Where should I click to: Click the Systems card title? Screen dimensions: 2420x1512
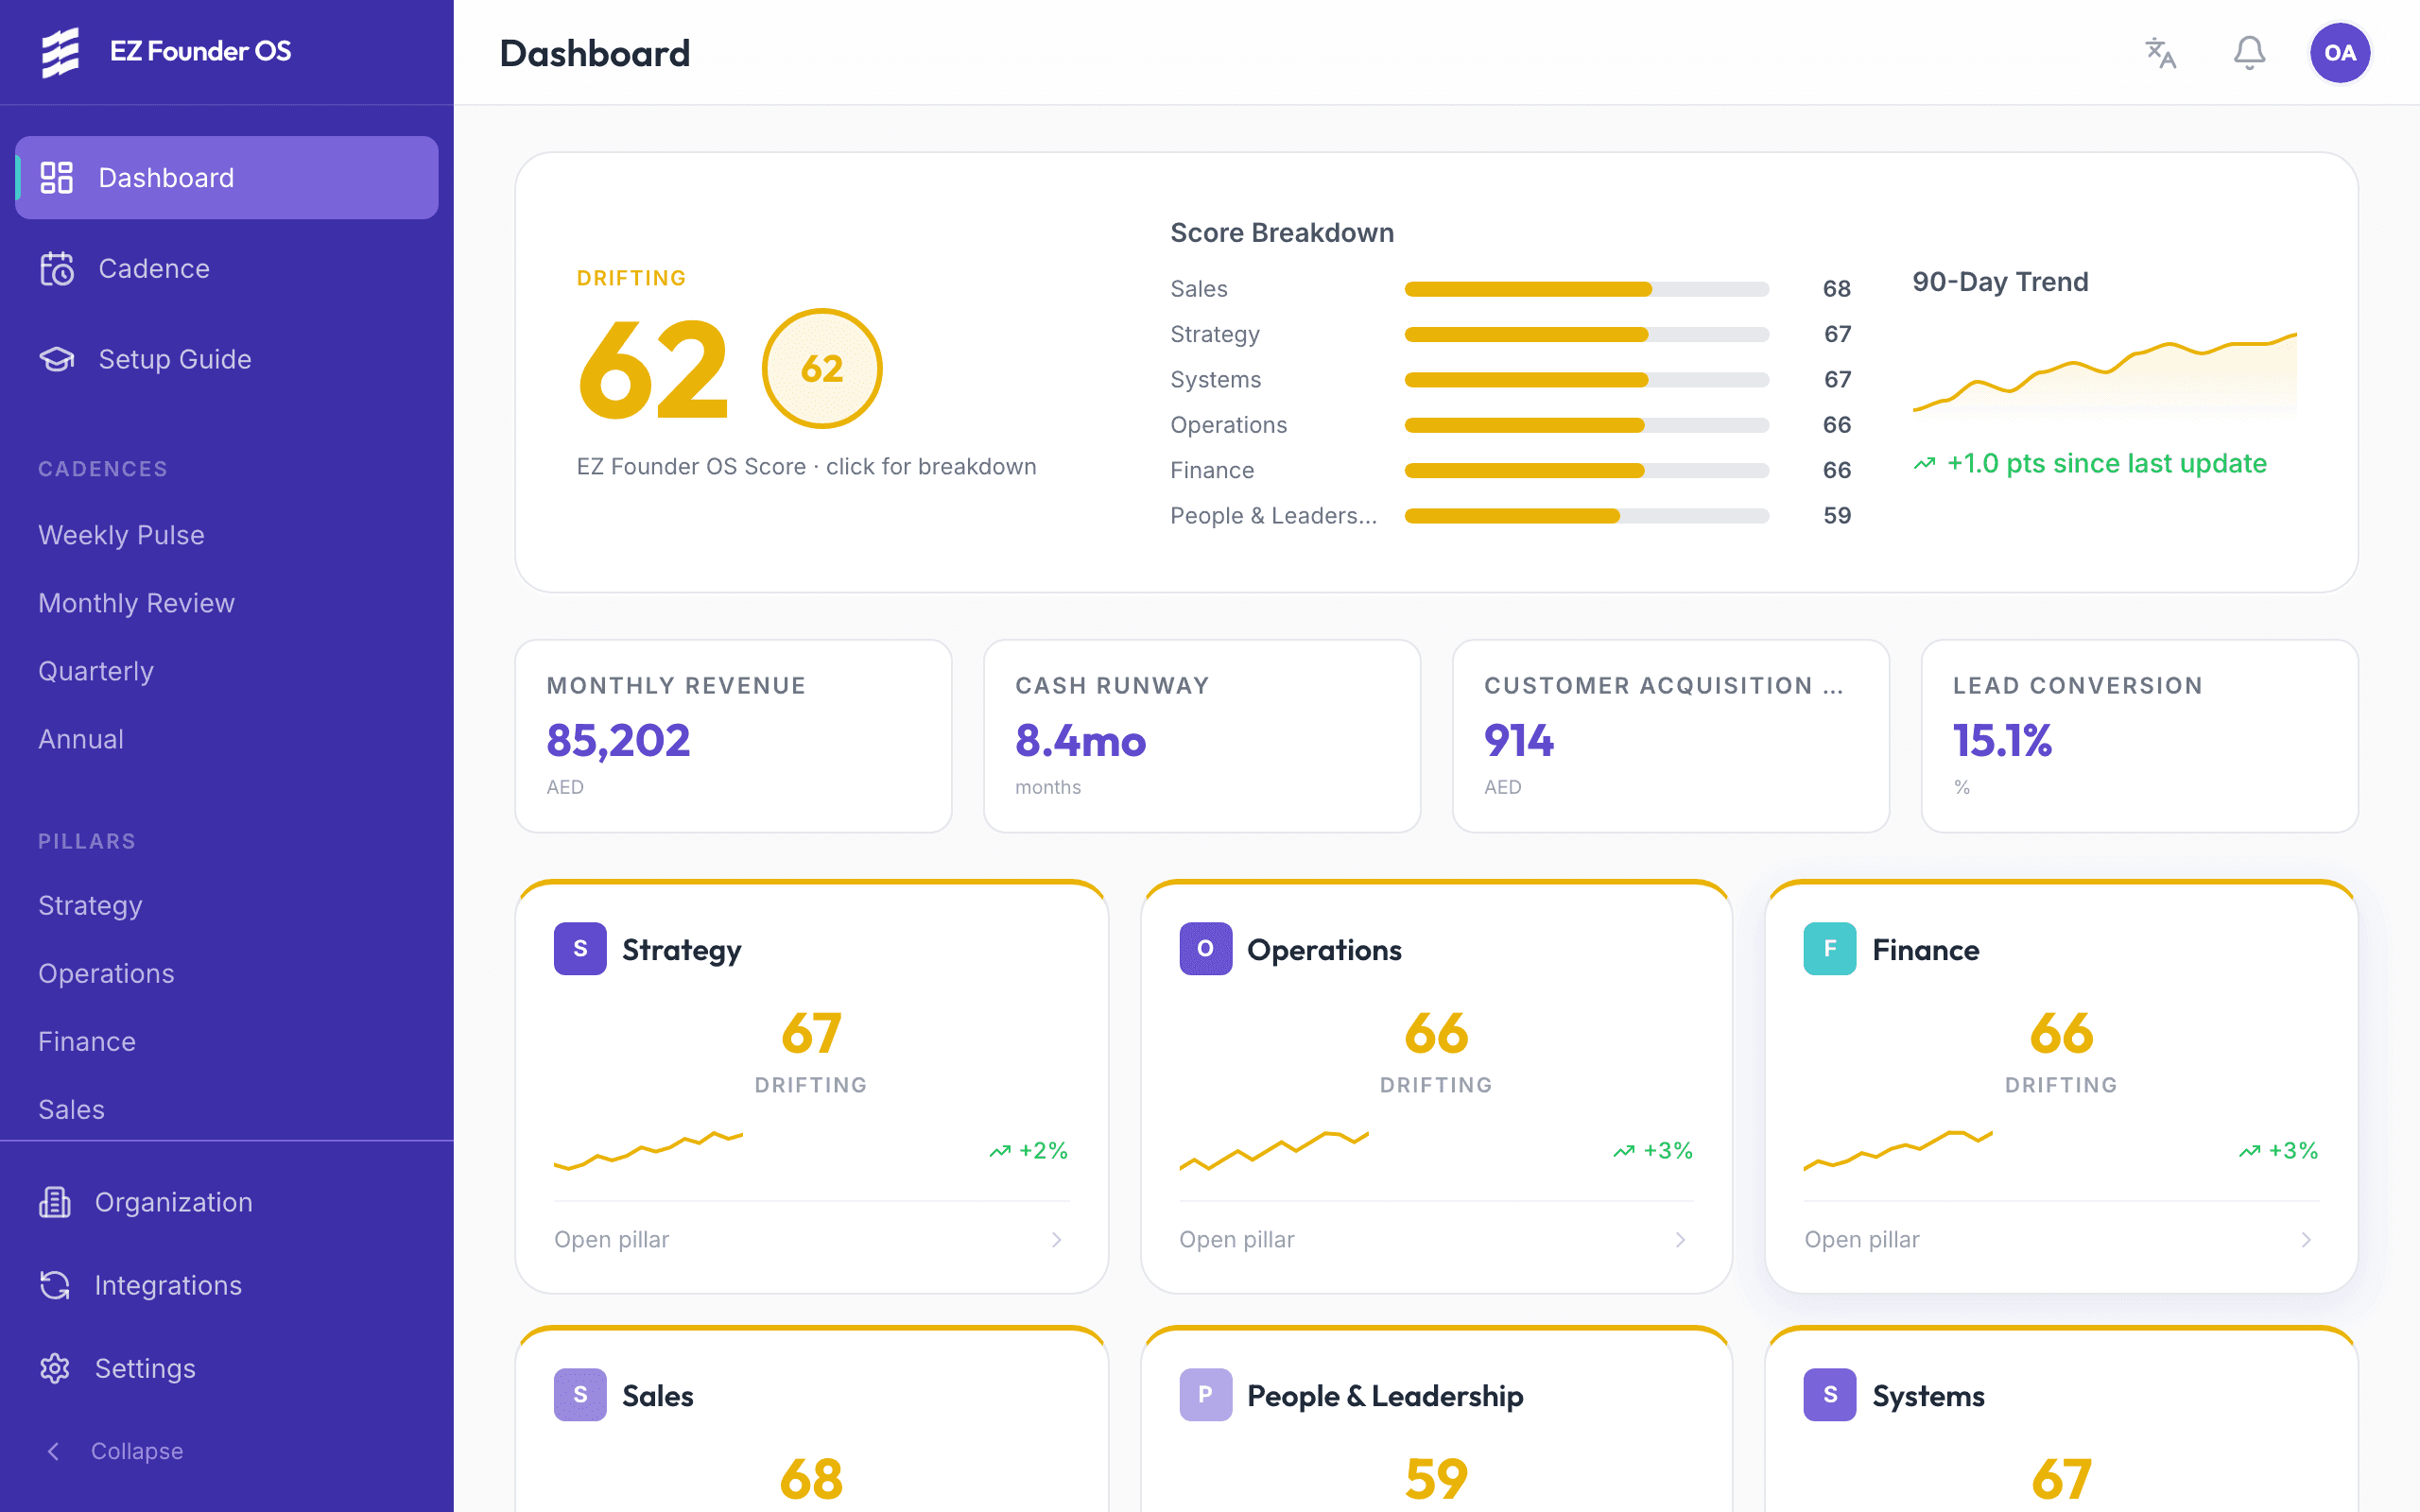[x=1928, y=1395]
